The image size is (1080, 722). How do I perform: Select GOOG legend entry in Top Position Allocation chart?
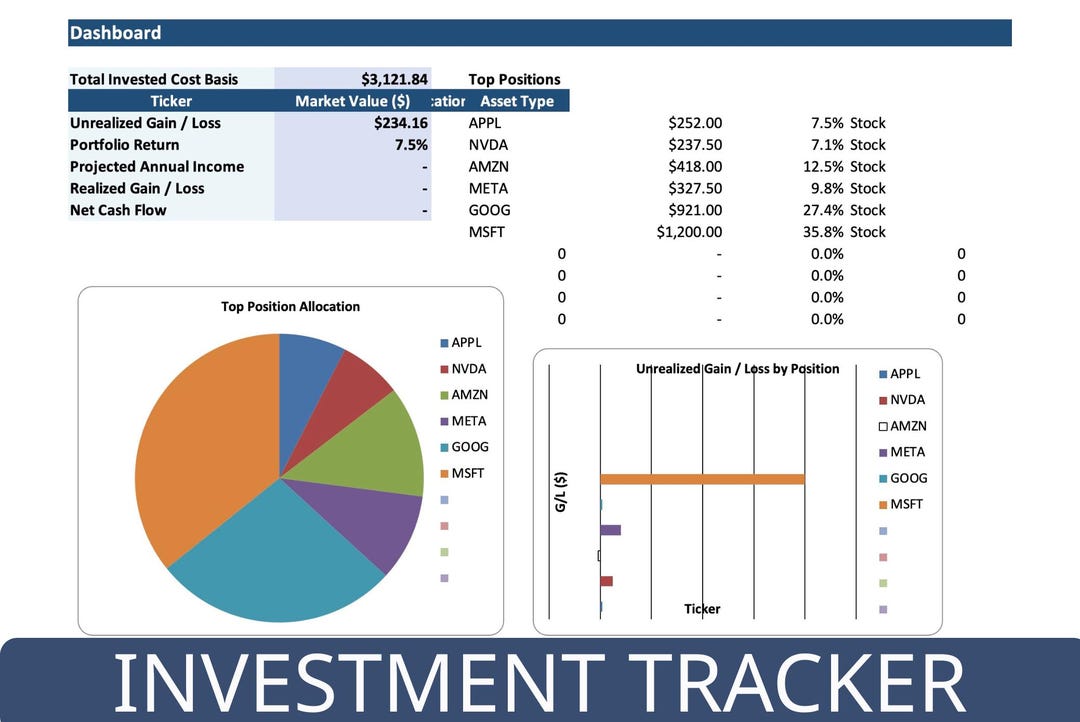click(465, 447)
